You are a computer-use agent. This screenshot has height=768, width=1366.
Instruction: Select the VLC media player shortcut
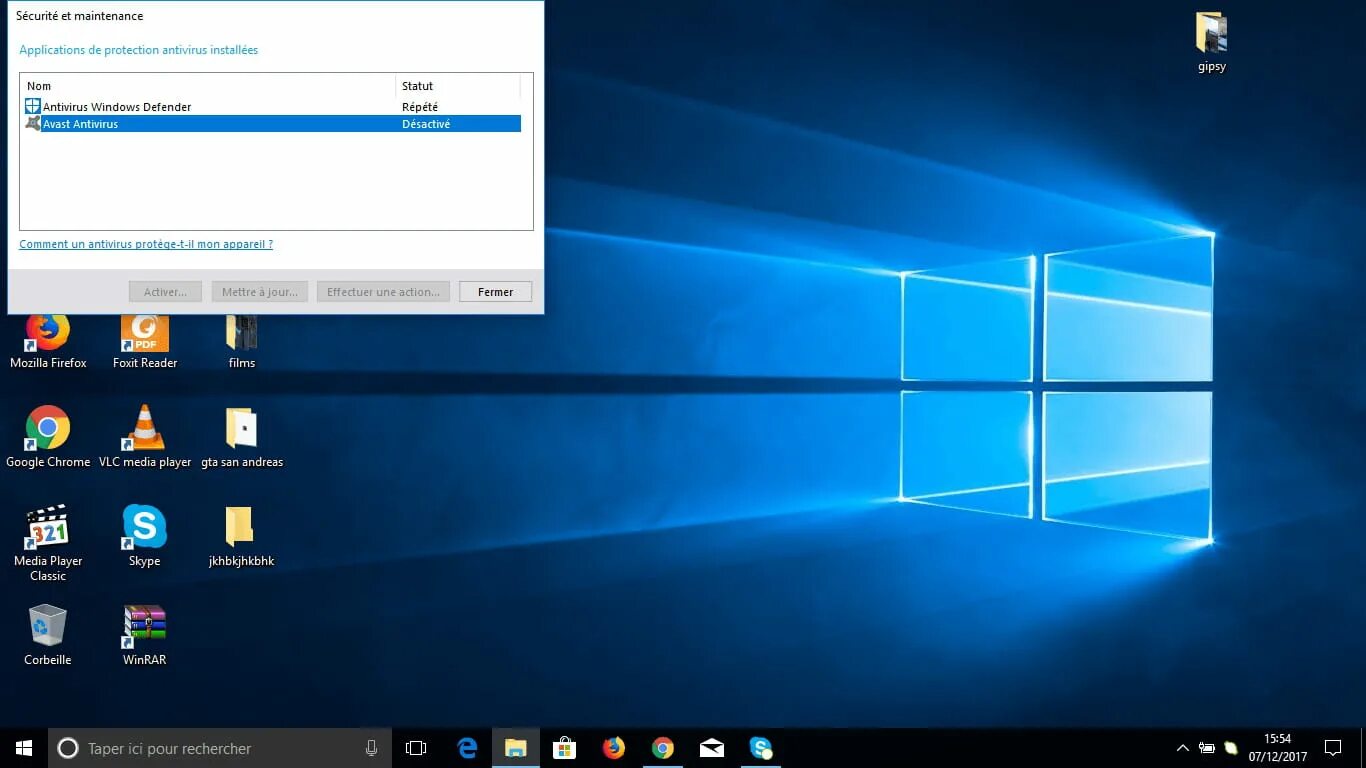[145, 437]
